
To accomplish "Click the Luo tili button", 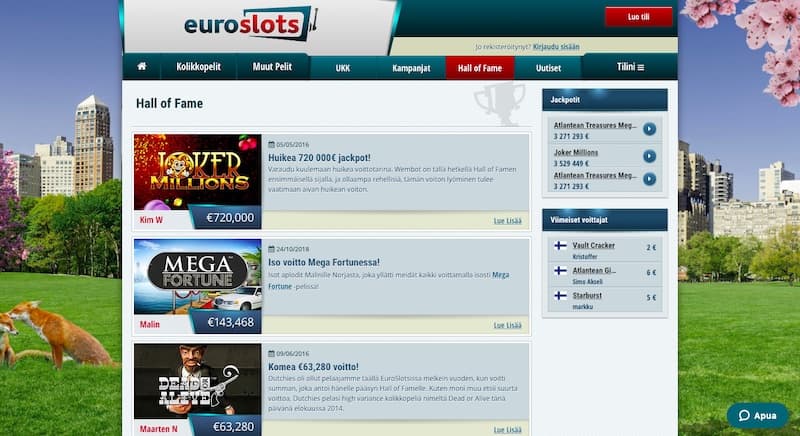I will tap(638, 17).
